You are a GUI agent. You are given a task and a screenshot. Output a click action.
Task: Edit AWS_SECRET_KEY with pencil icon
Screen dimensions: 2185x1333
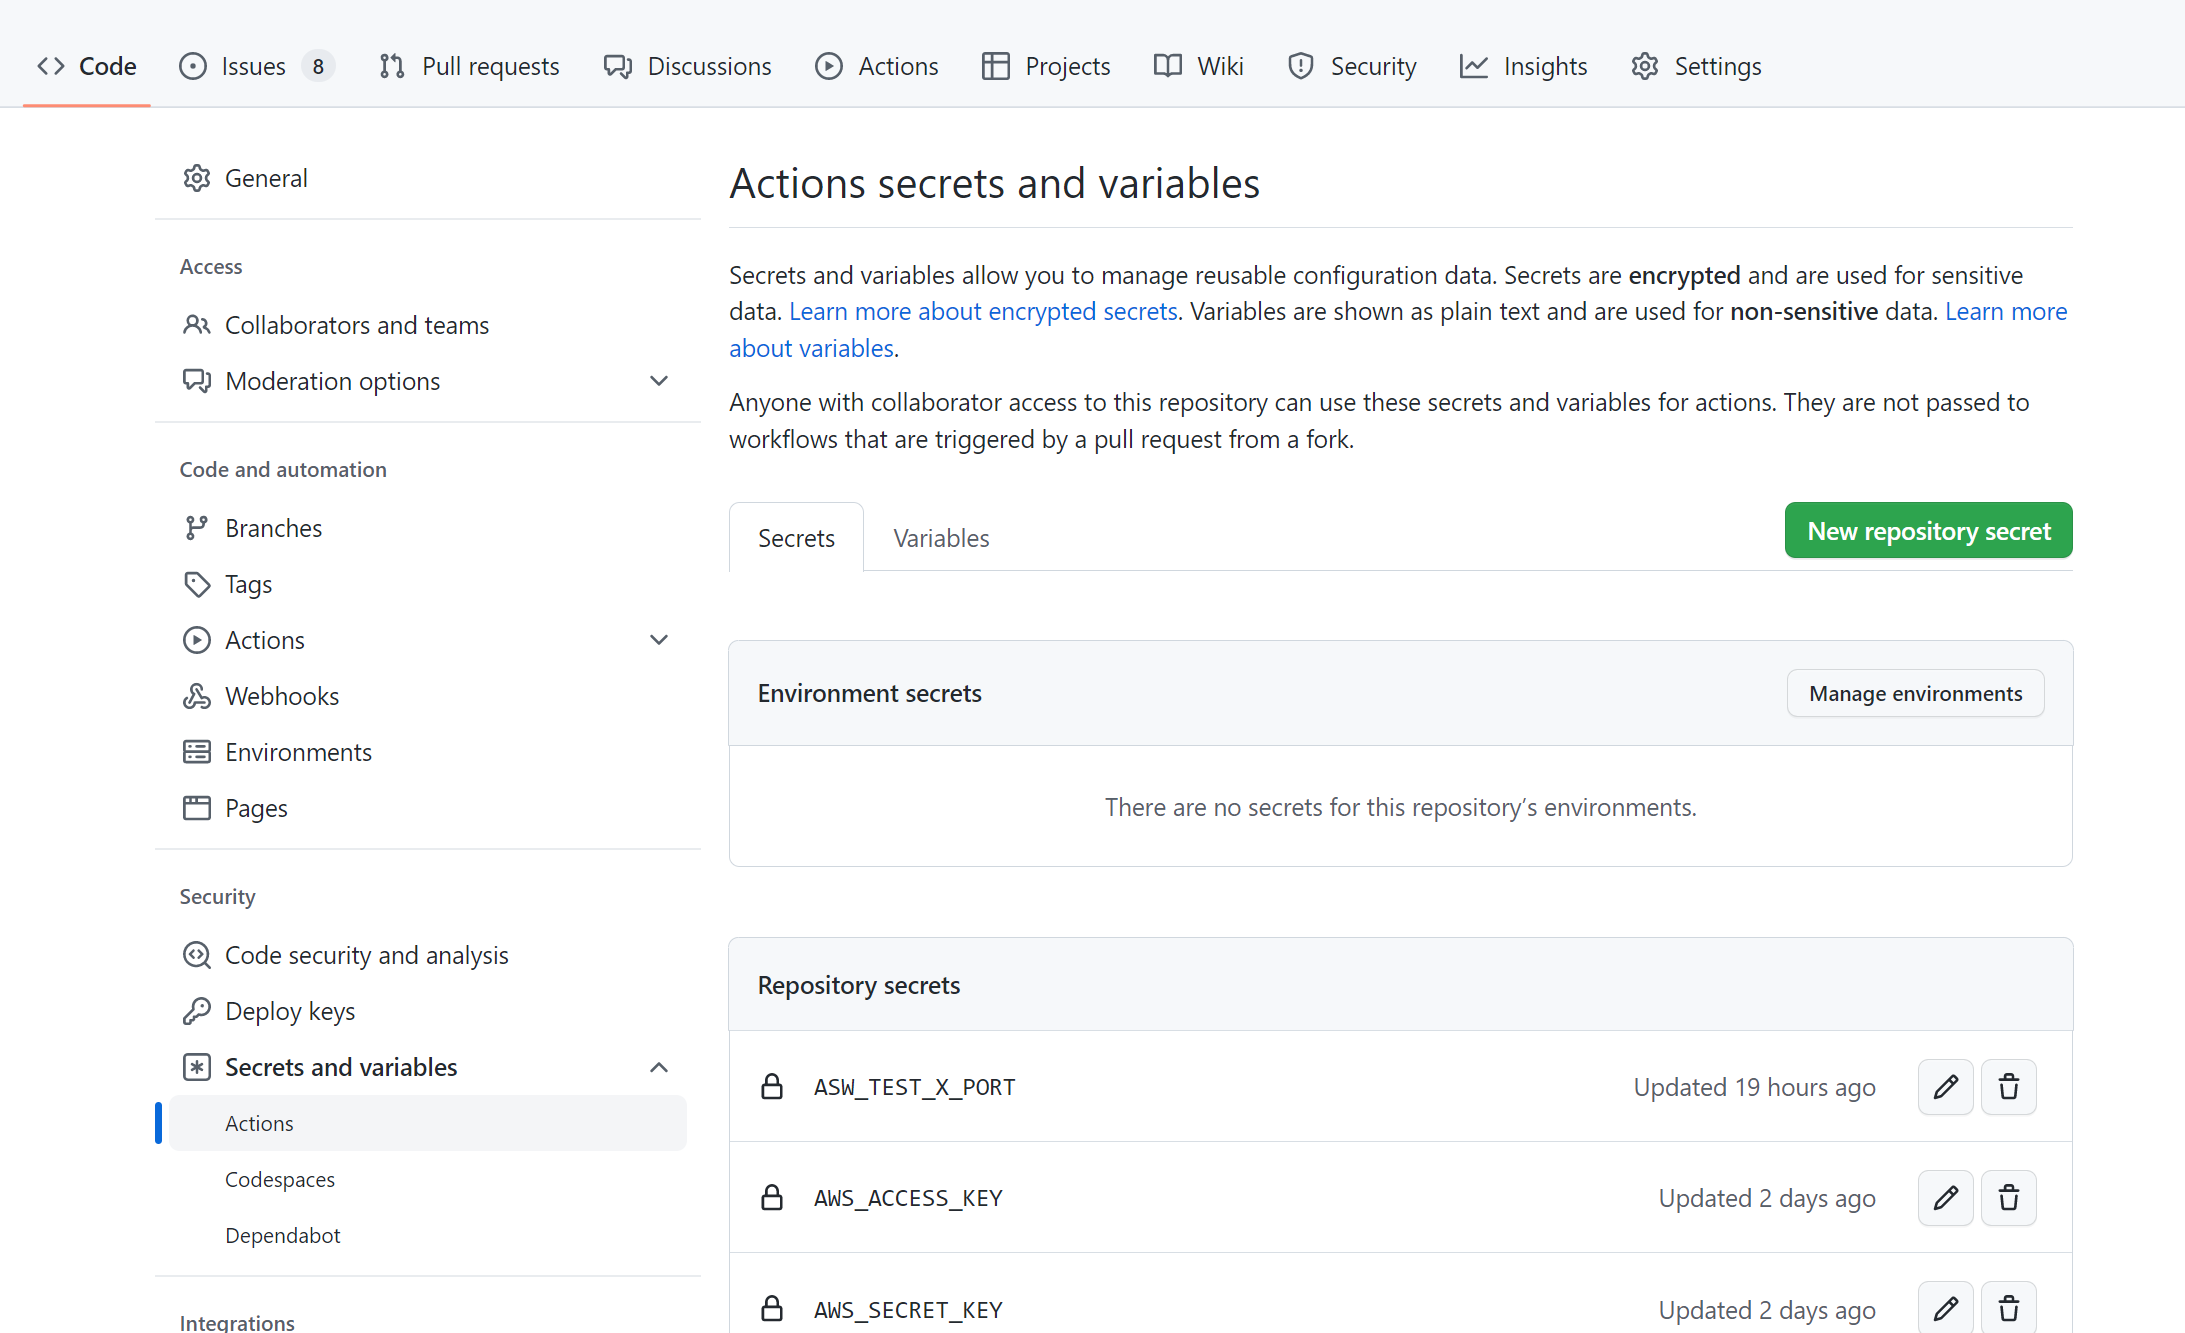[x=1945, y=1308]
